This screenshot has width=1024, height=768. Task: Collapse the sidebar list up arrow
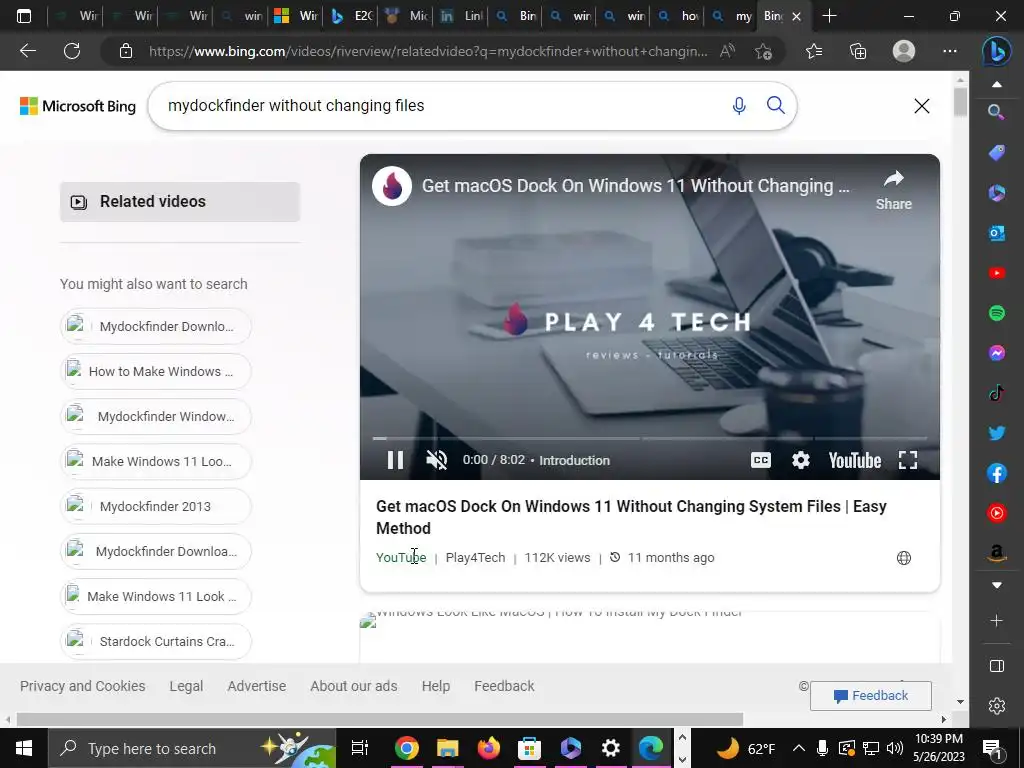(x=997, y=84)
